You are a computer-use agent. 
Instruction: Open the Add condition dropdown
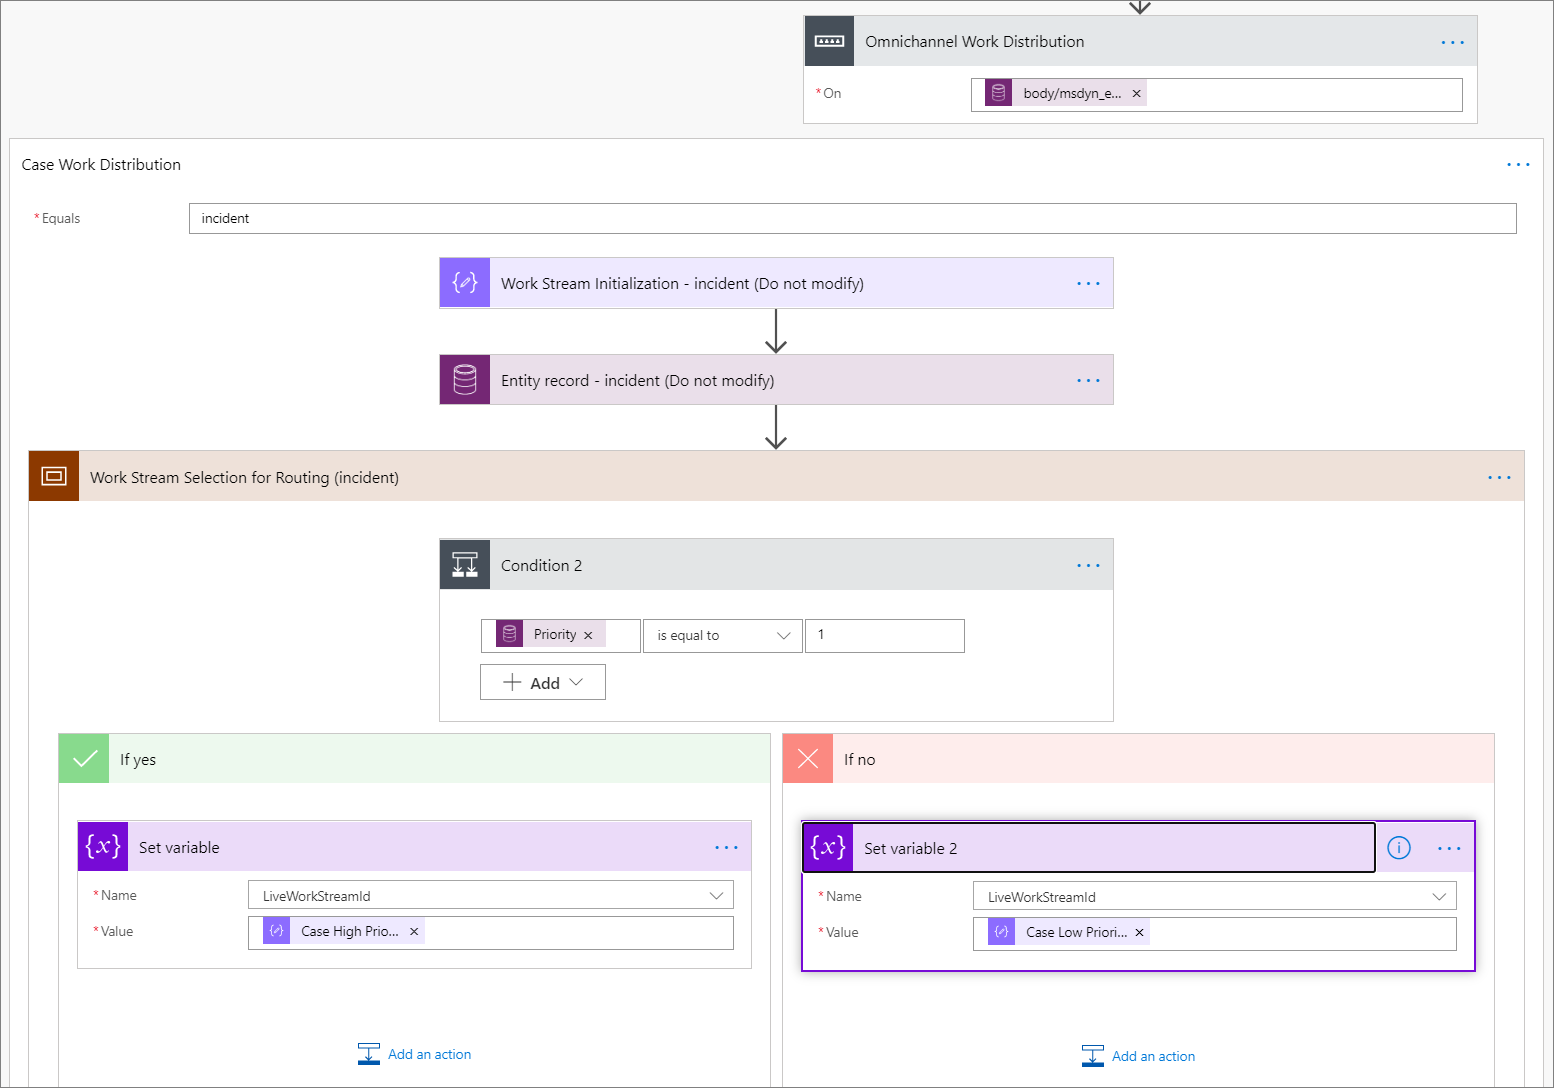pyautogui.click(x=543, y=682)
